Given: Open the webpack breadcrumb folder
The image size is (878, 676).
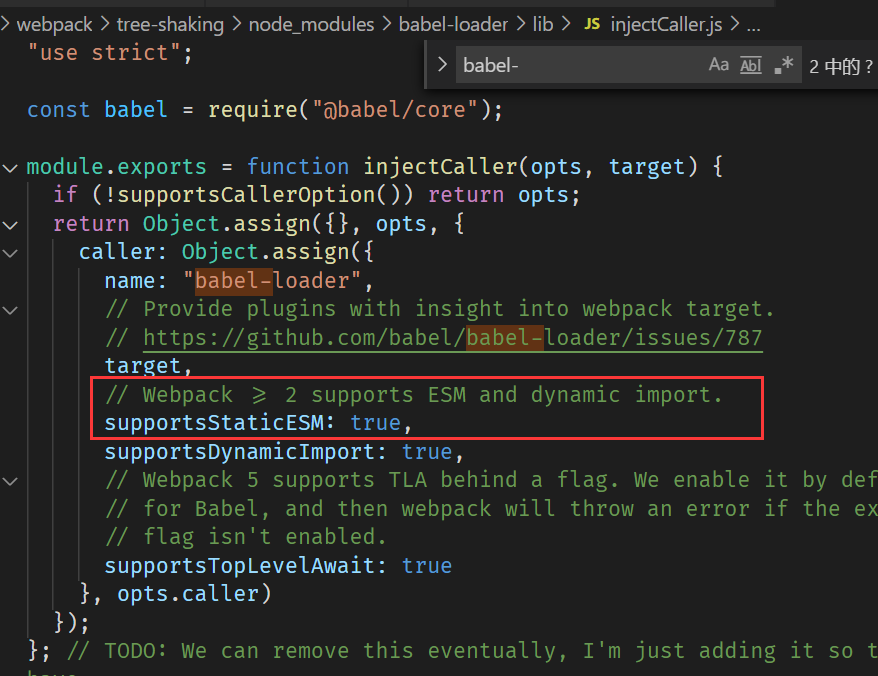Looking at the screenshot, I should (54, 24).
